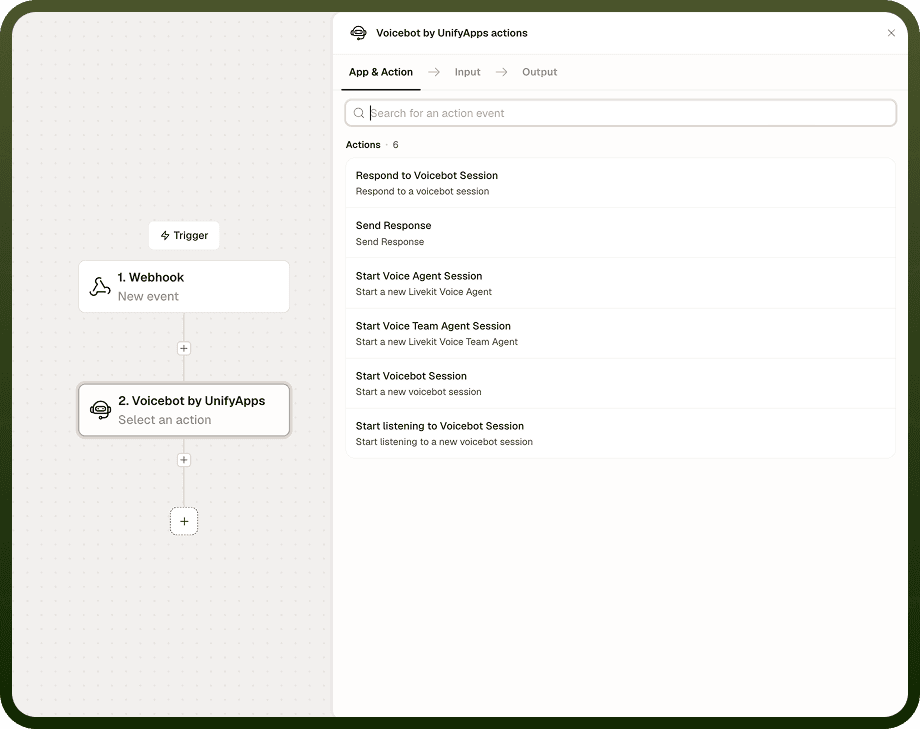This screenshot has width=920, height=729.
Task: Click the search magnifier icon
Action: pyautogui.click(x=359, y=113)
